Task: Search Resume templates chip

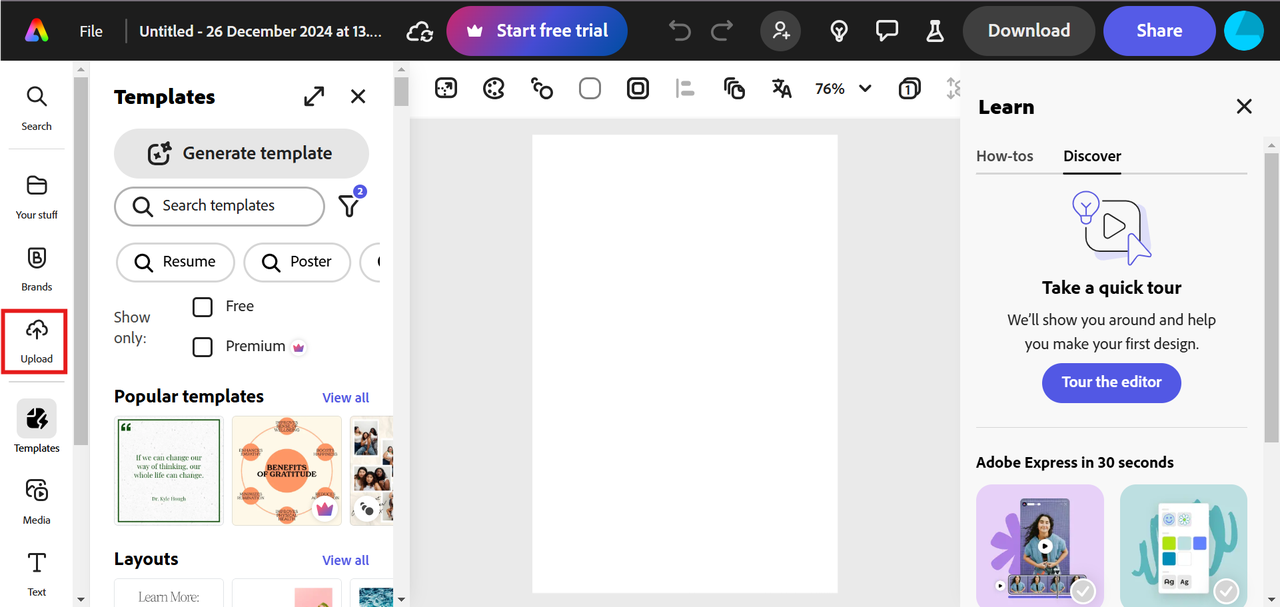Action: coord(175,262)
